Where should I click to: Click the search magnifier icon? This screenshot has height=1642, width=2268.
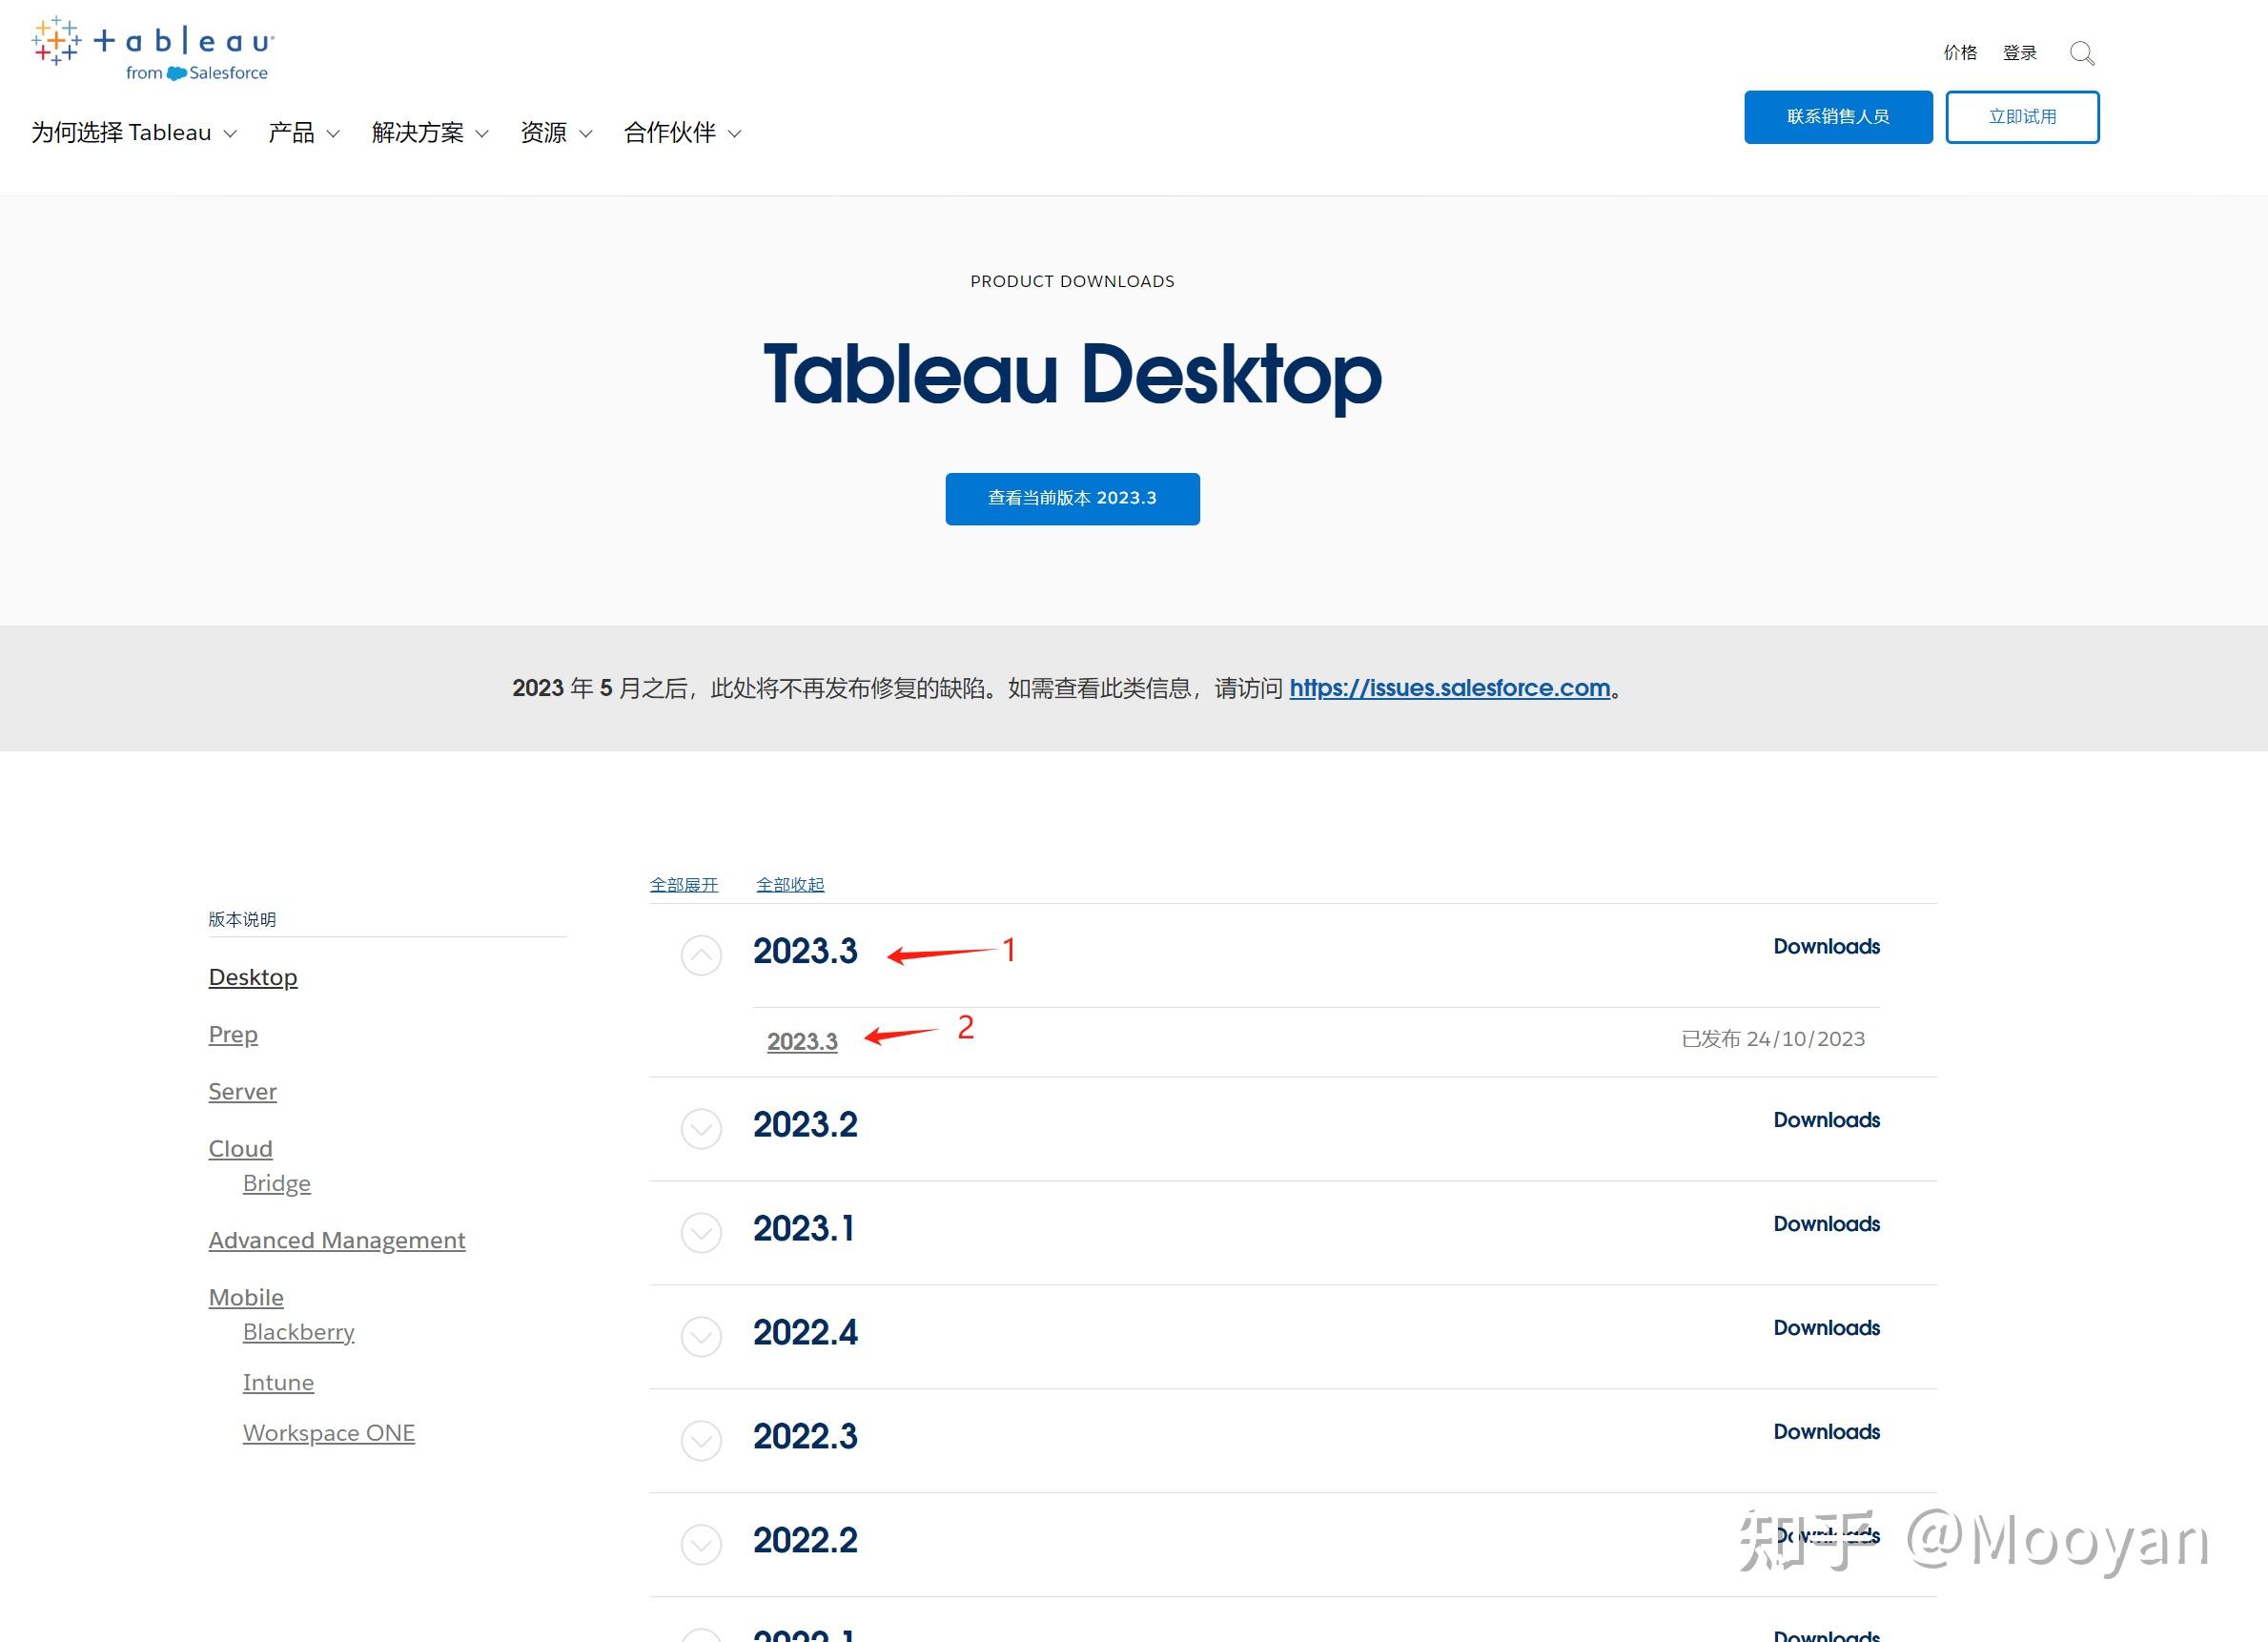pyautogui.click(x=2081, y=53)
